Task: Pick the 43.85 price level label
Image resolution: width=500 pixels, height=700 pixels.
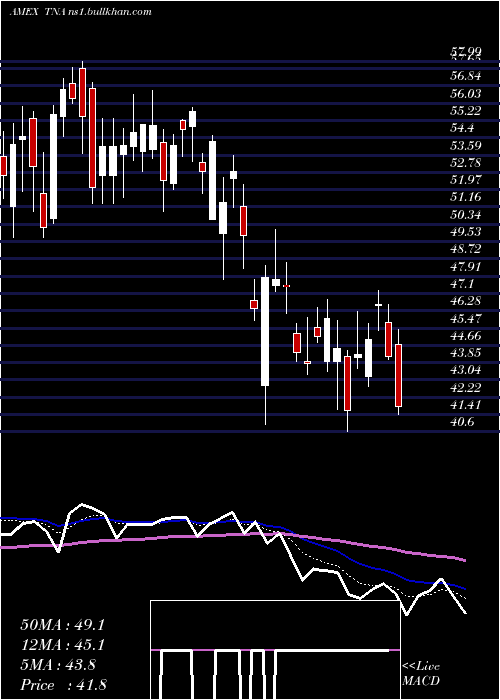Action: (x=466, y=353)
